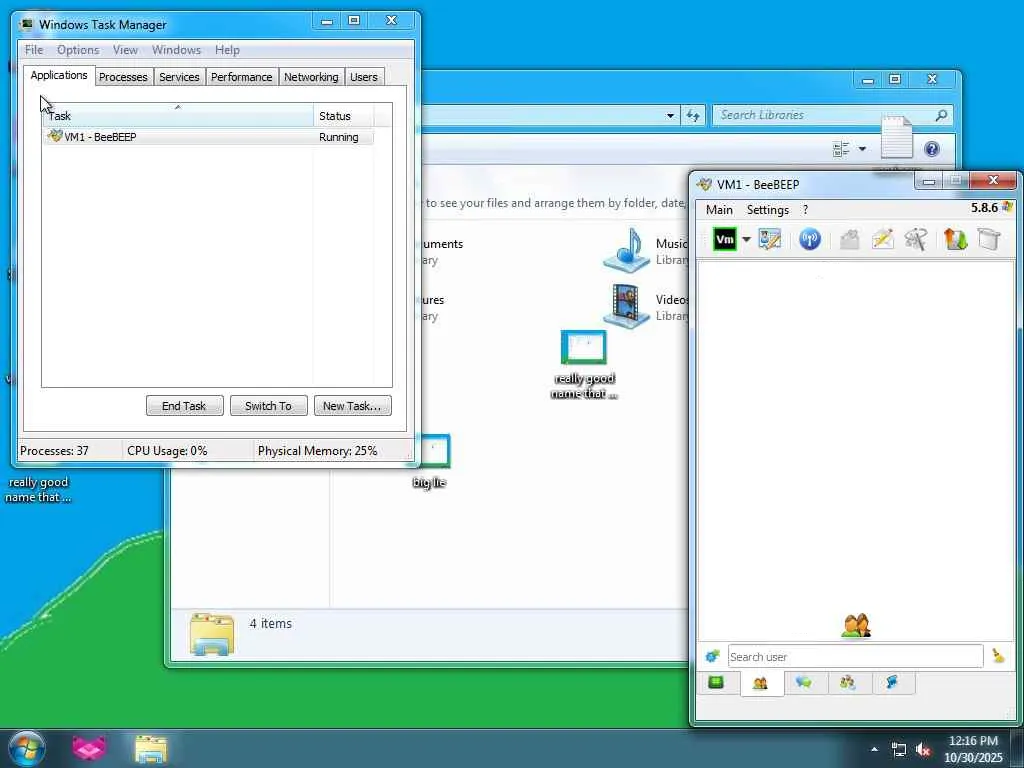Click the CPU Usage: 0% status text
Screen dimensions: 1024x768
pos(167,451)
